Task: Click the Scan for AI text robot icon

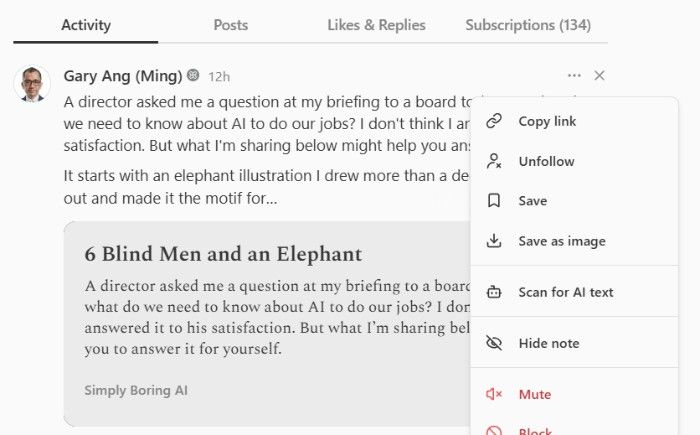Action: 494,292
